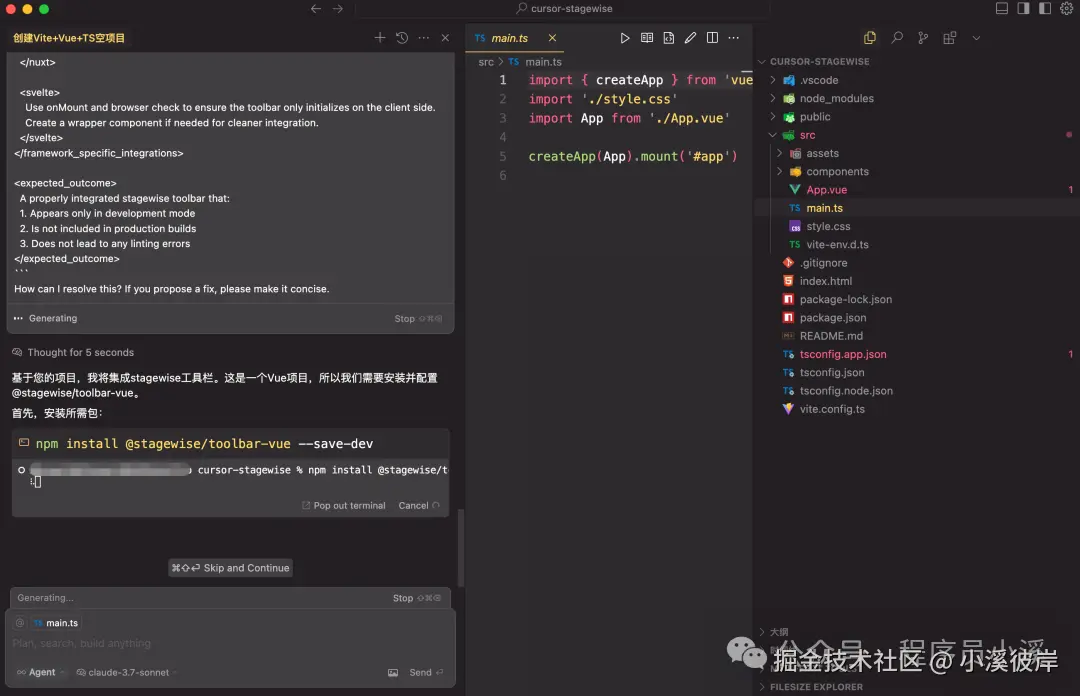The width and height of the screenshot is (1080, 696).
Task: Open the Search icon in activity bar
Action: 898,37
